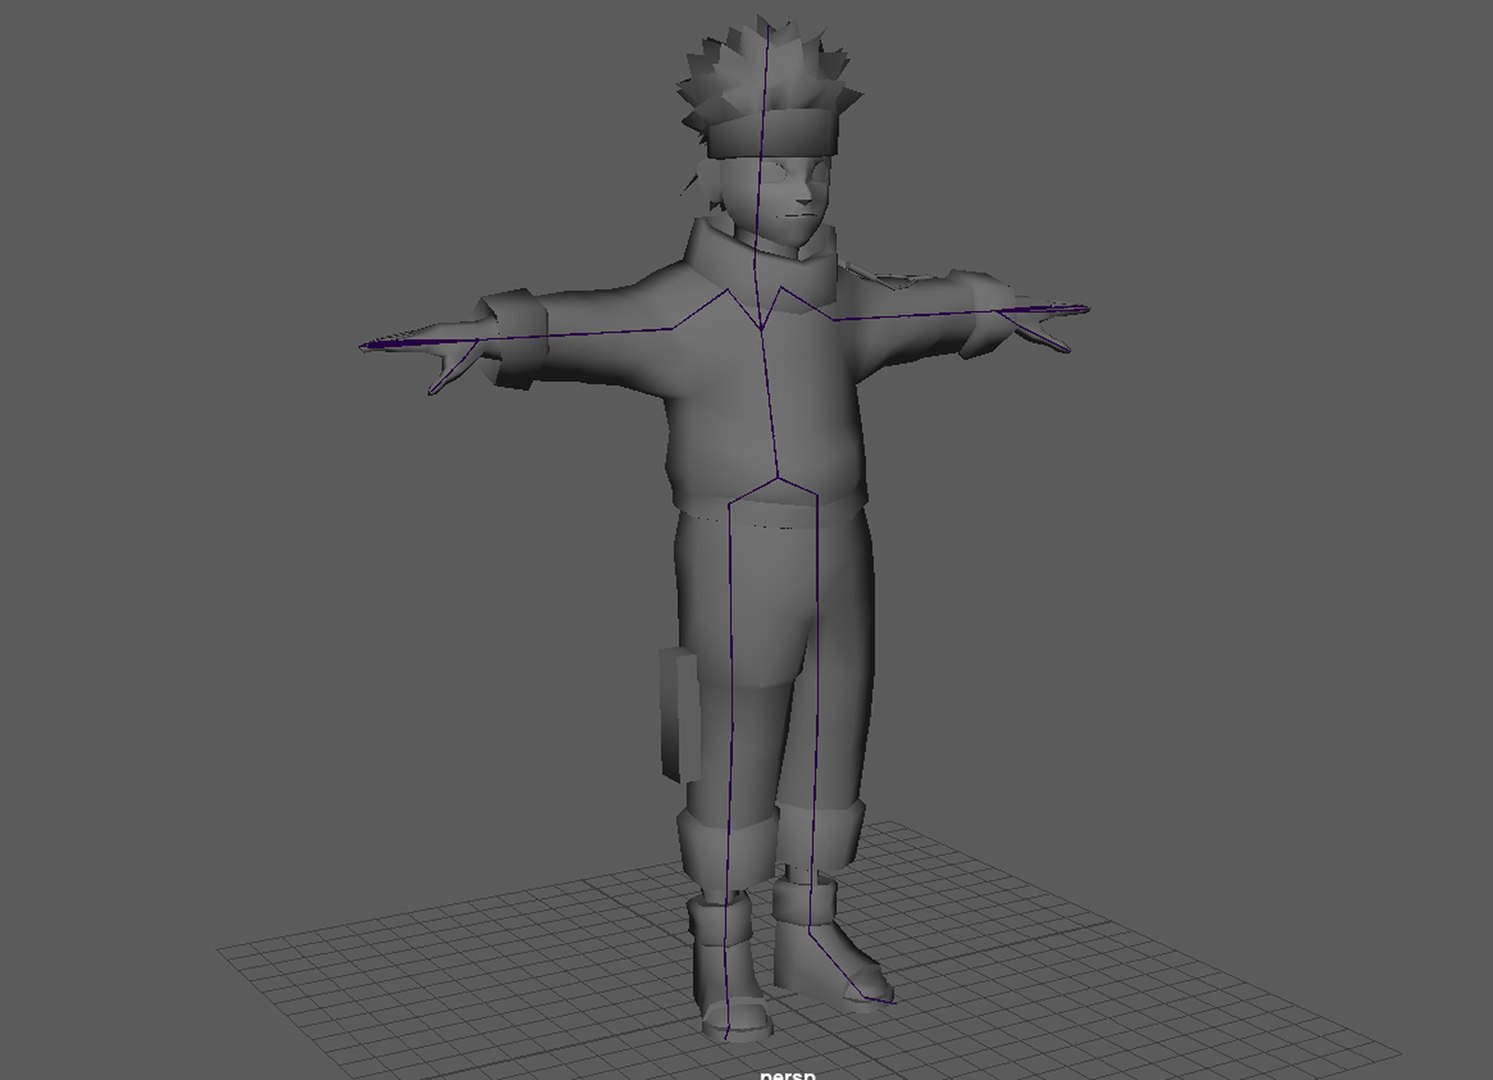Select the character's headband
1493x1080 pixels.
(x=773, y=133)
